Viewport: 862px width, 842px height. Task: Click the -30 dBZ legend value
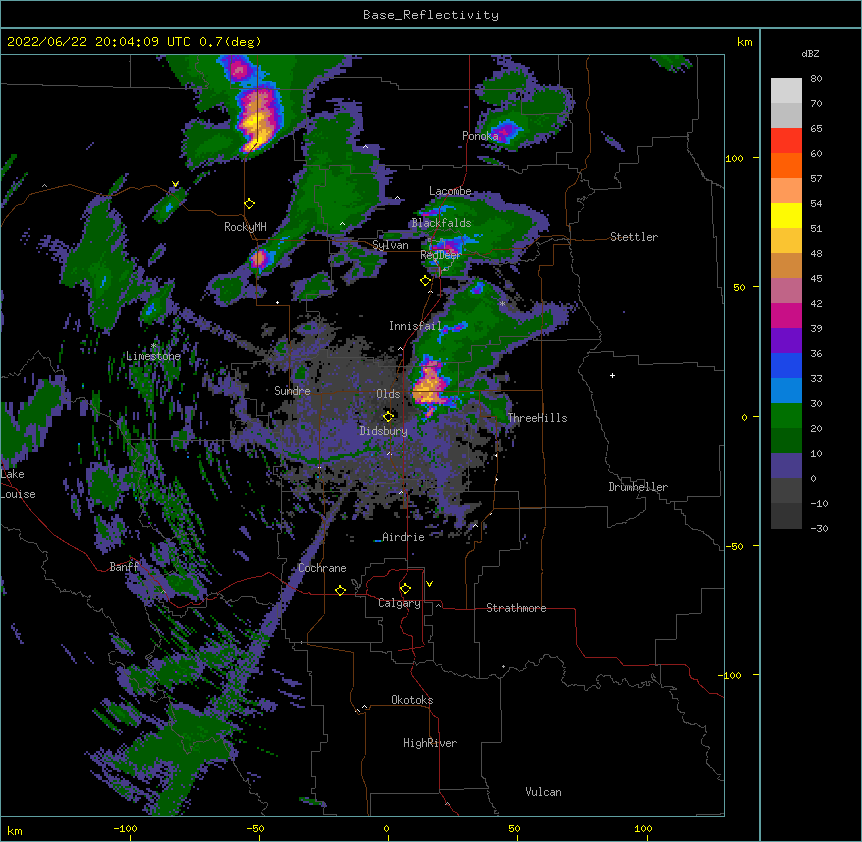(x=819, y=529)
